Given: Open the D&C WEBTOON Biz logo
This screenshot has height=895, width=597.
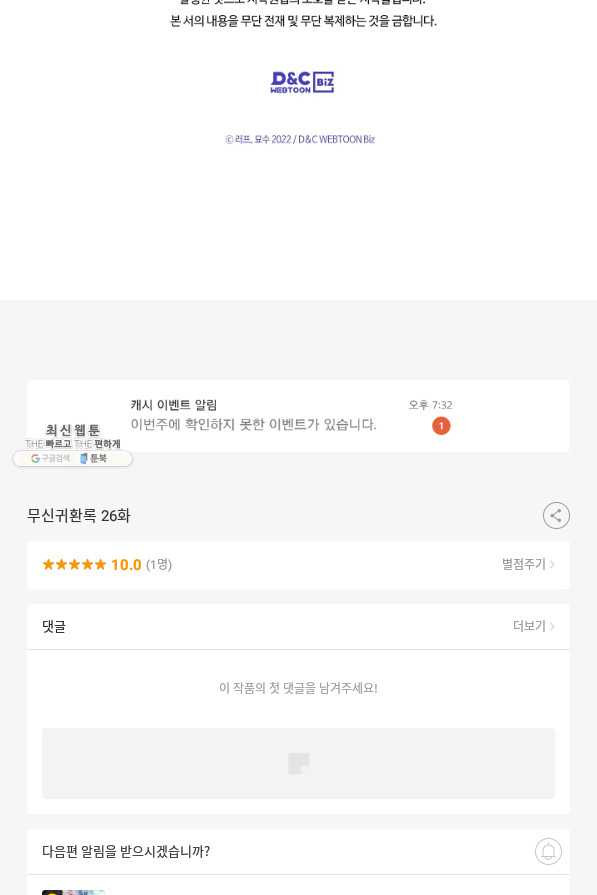Looking at the screenshot, I should pos(302,82).
